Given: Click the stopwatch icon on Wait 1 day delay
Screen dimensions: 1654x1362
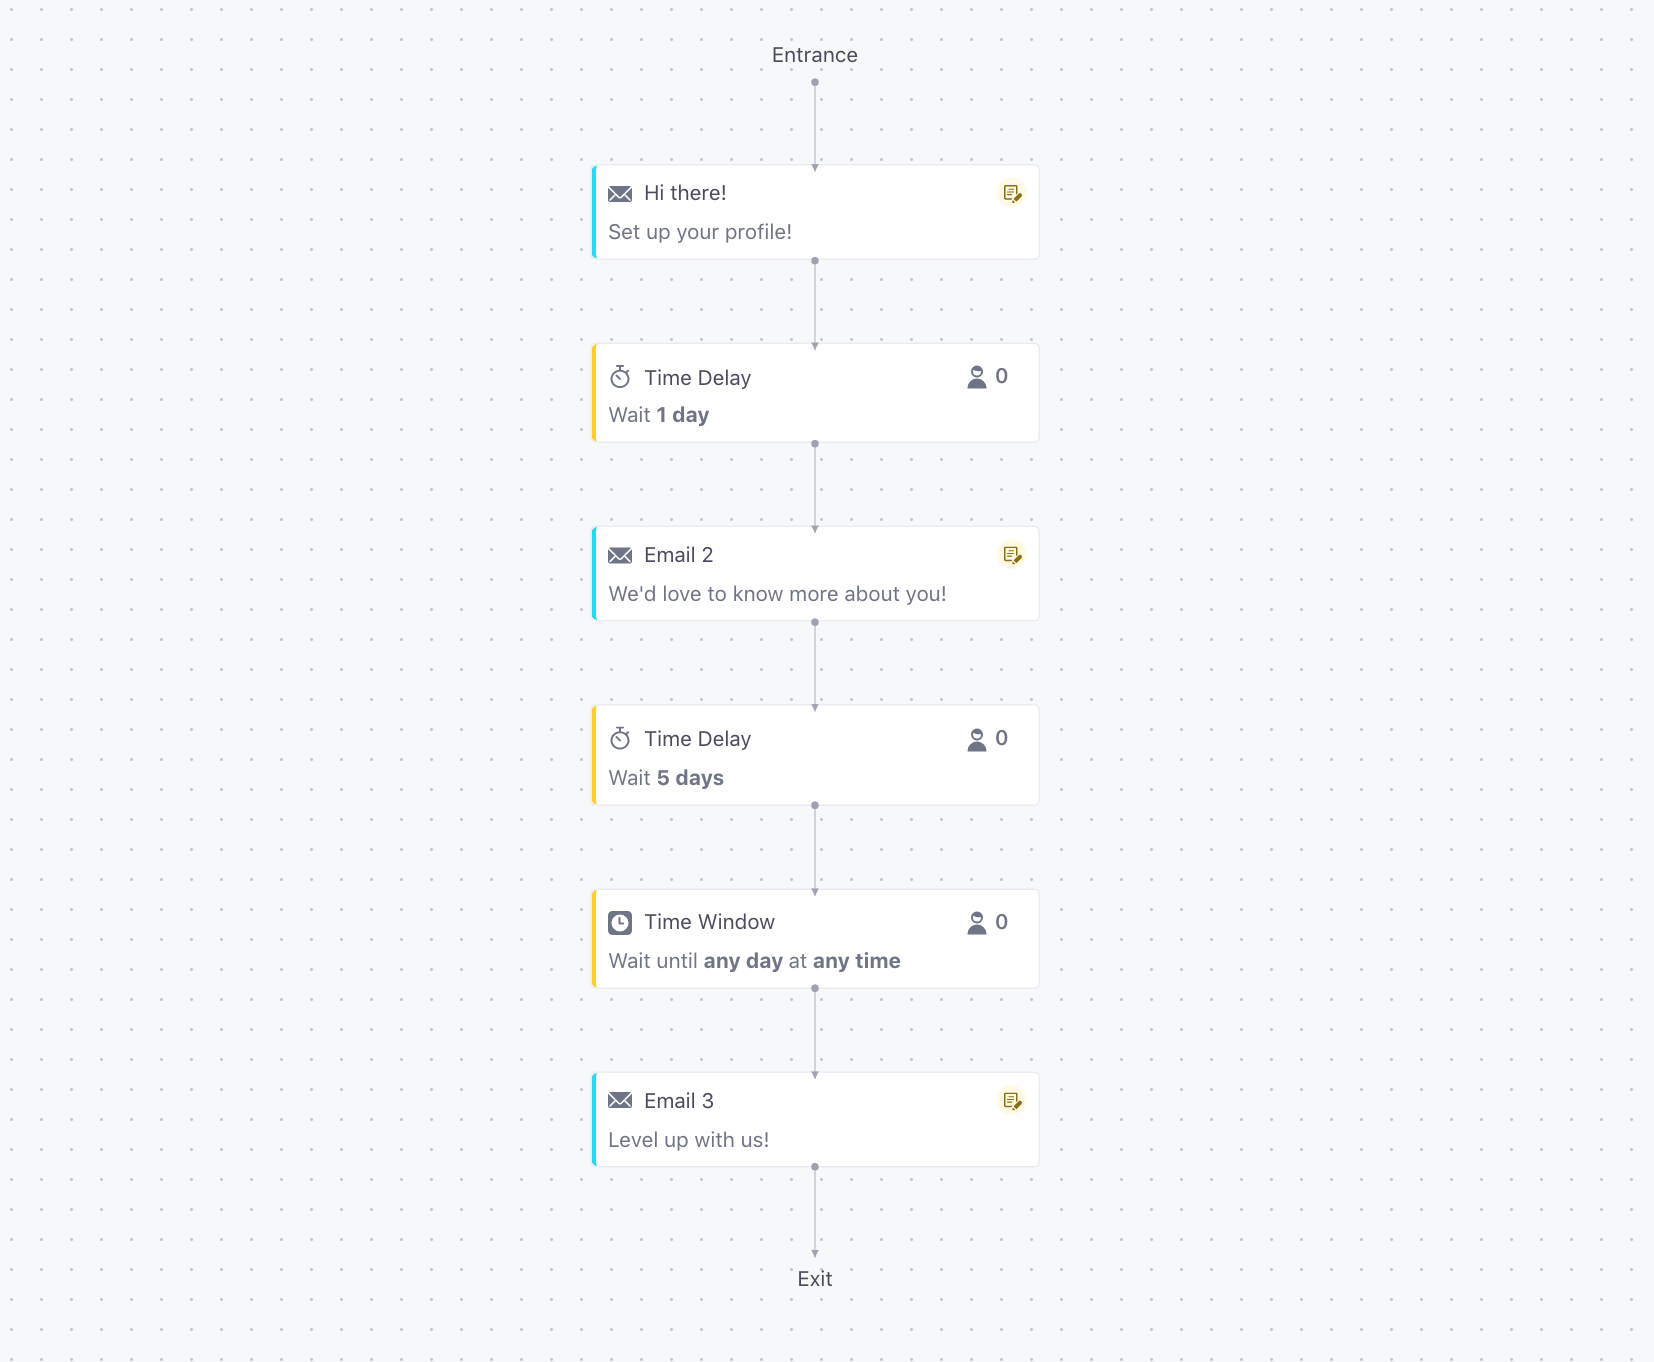Looking at the screenshot, I should [620, 377].
